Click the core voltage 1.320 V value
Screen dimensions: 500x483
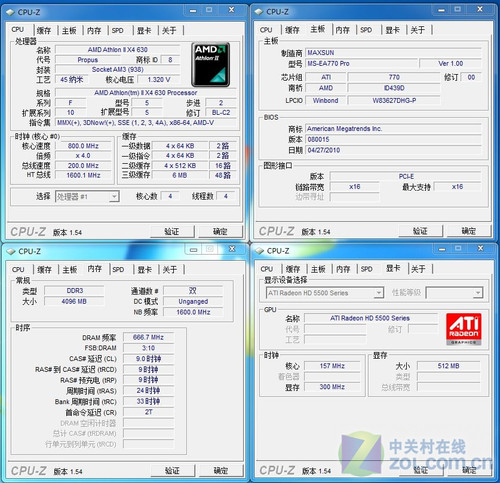pyautogui.click(x=159, y=80)
